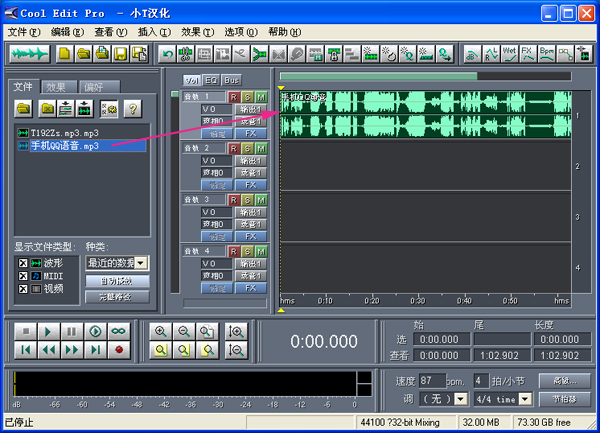Click the Fast forward button
Viewport: 600px width, 433px height.
(72, 350)
